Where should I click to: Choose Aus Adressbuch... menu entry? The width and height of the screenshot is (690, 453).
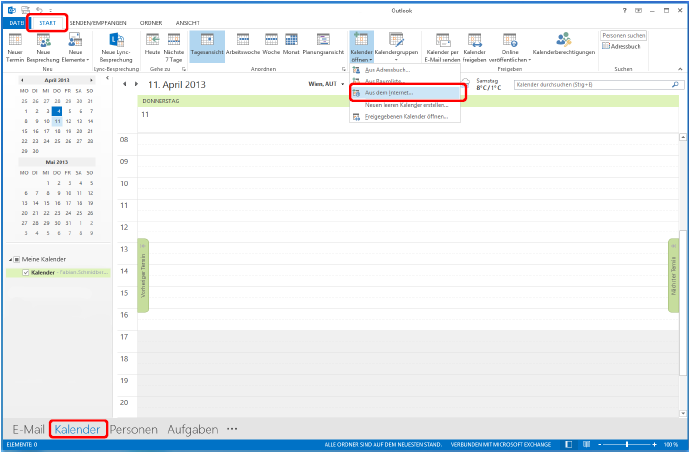point(405,70)
